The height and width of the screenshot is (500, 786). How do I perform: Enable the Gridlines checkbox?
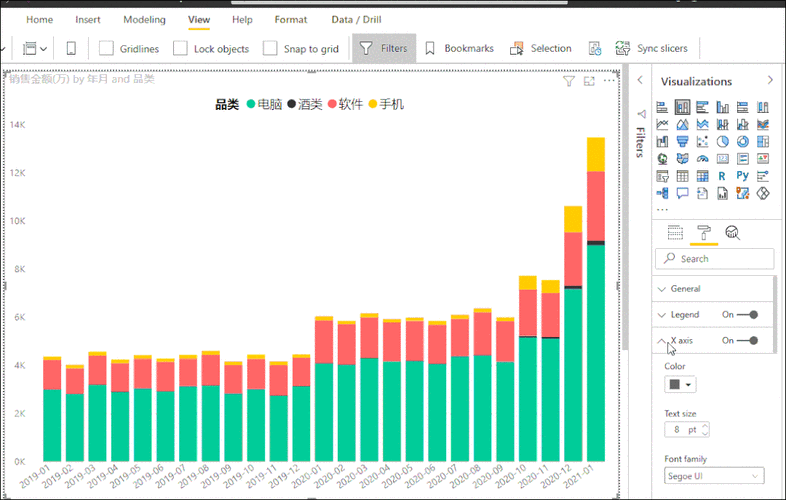(106, 49)
